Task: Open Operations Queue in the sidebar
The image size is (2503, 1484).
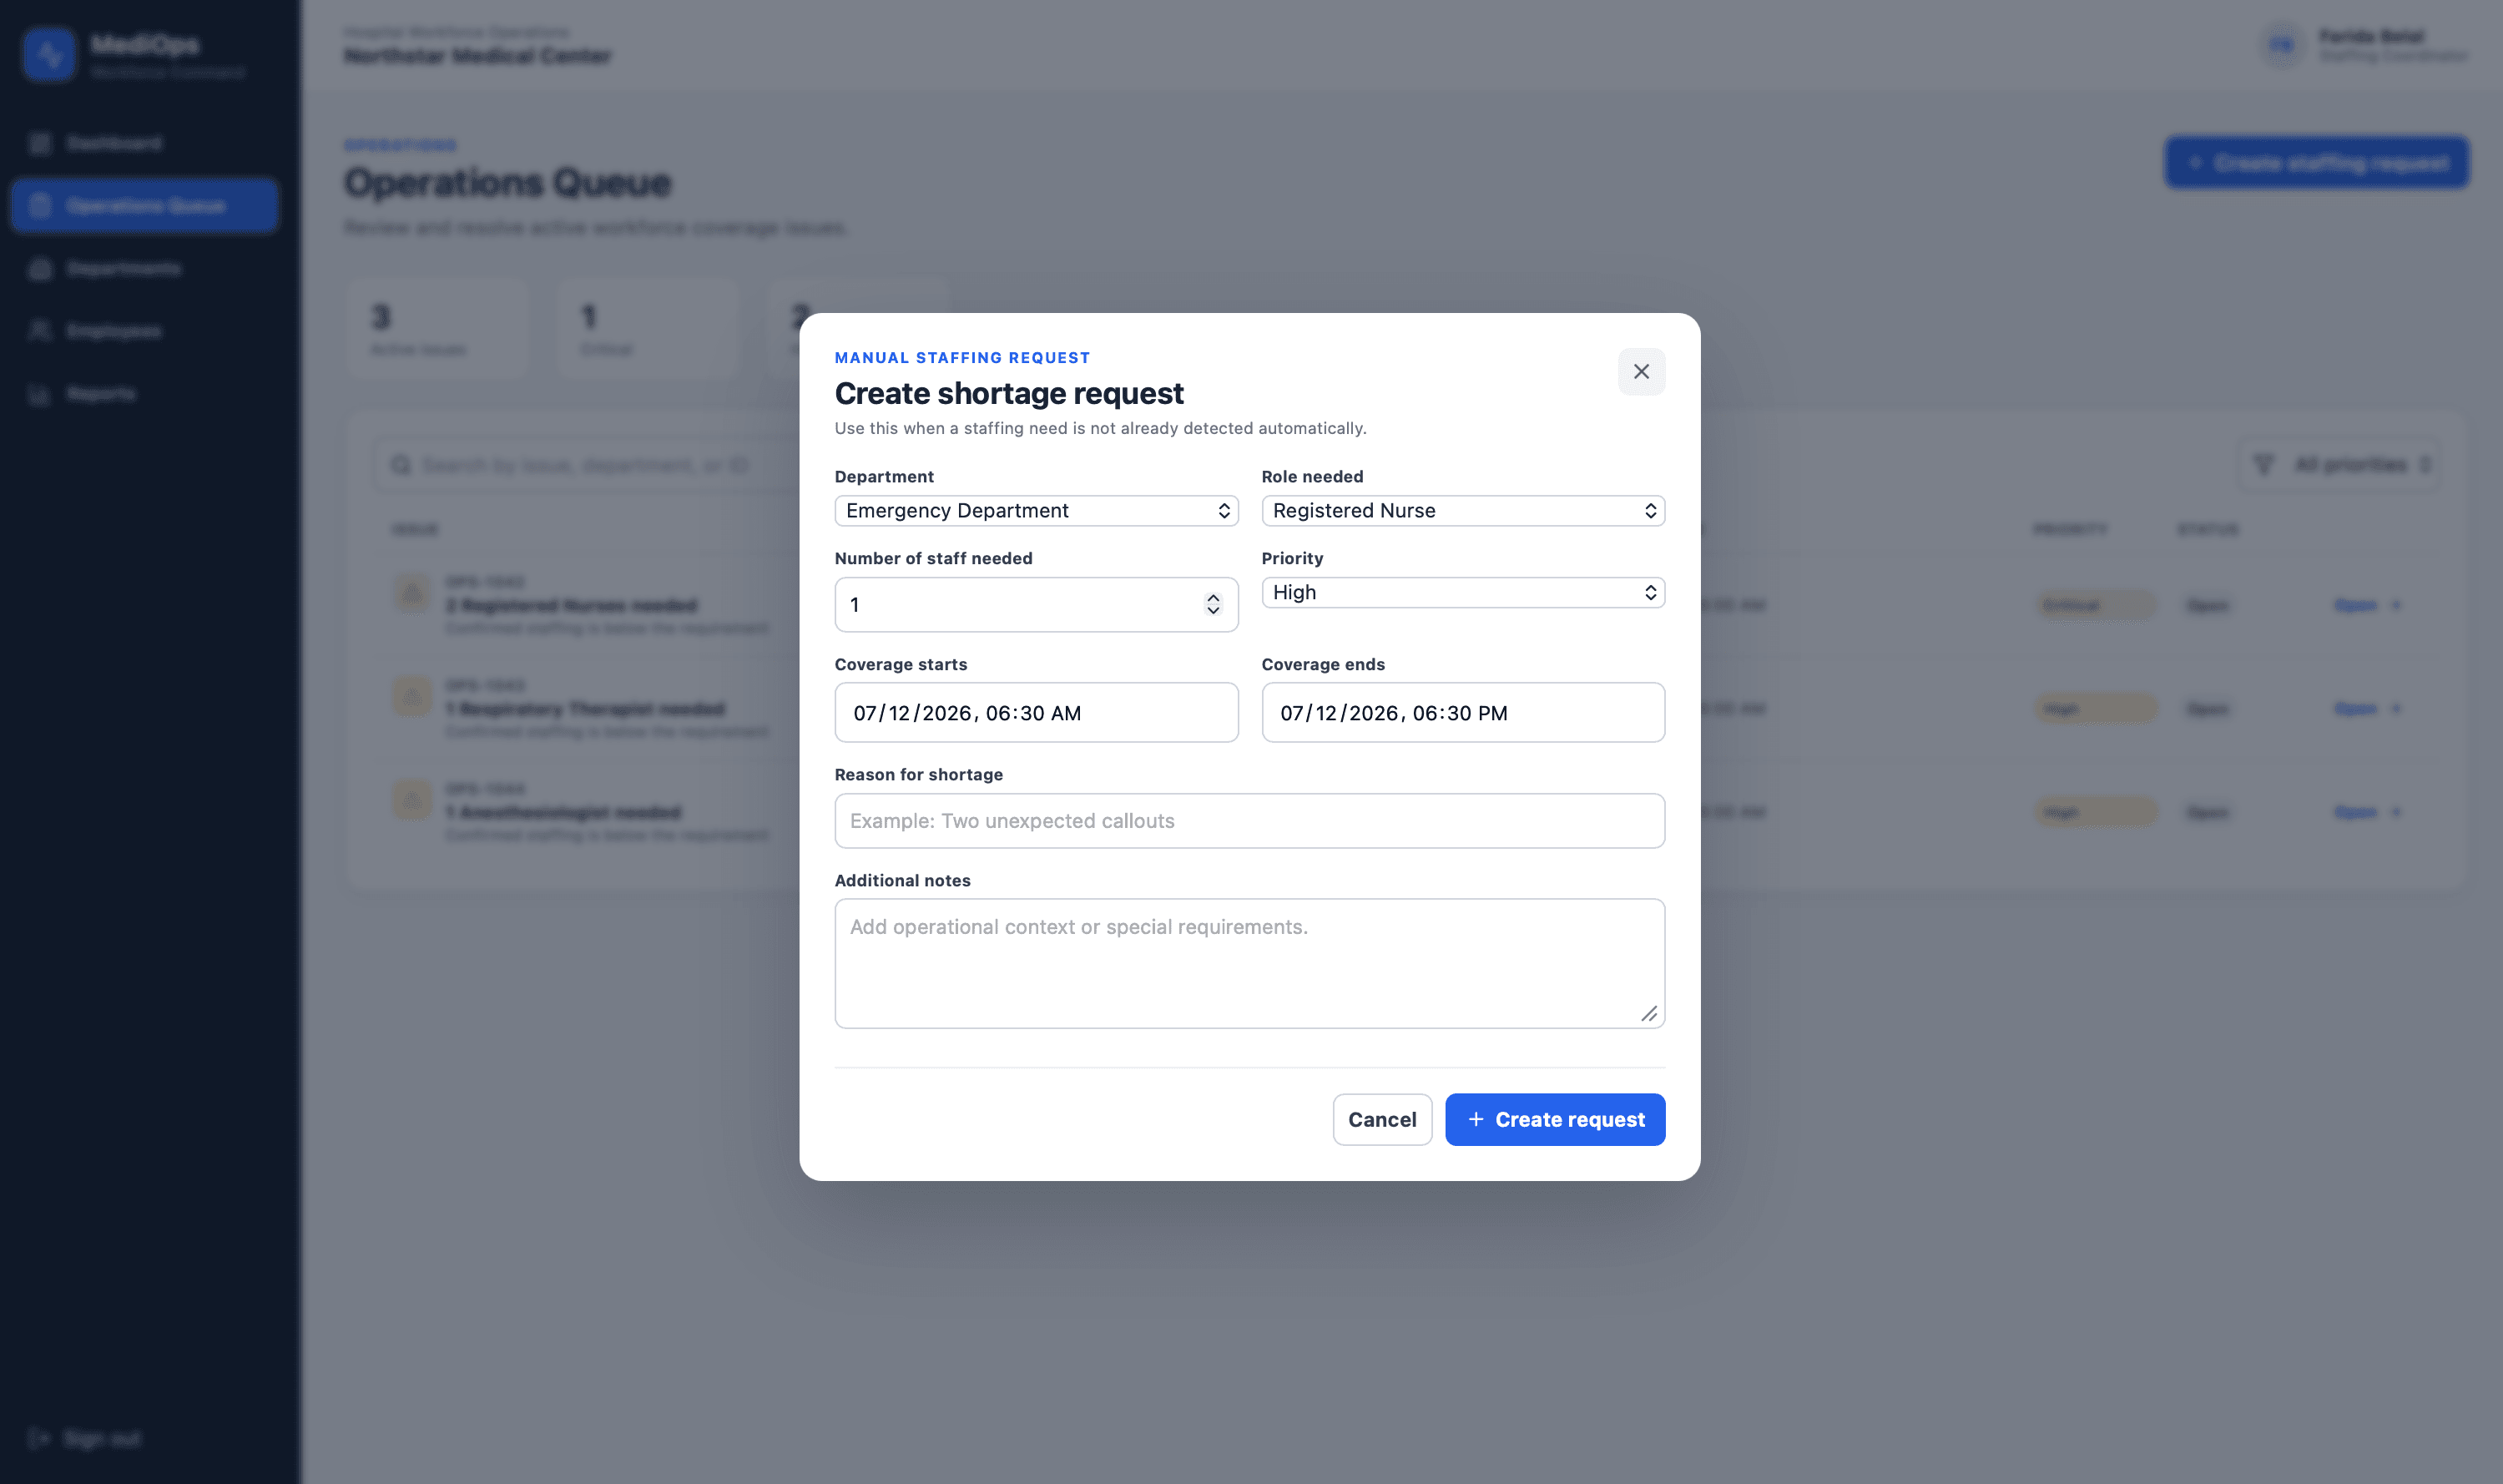Action: pos(145,206)
